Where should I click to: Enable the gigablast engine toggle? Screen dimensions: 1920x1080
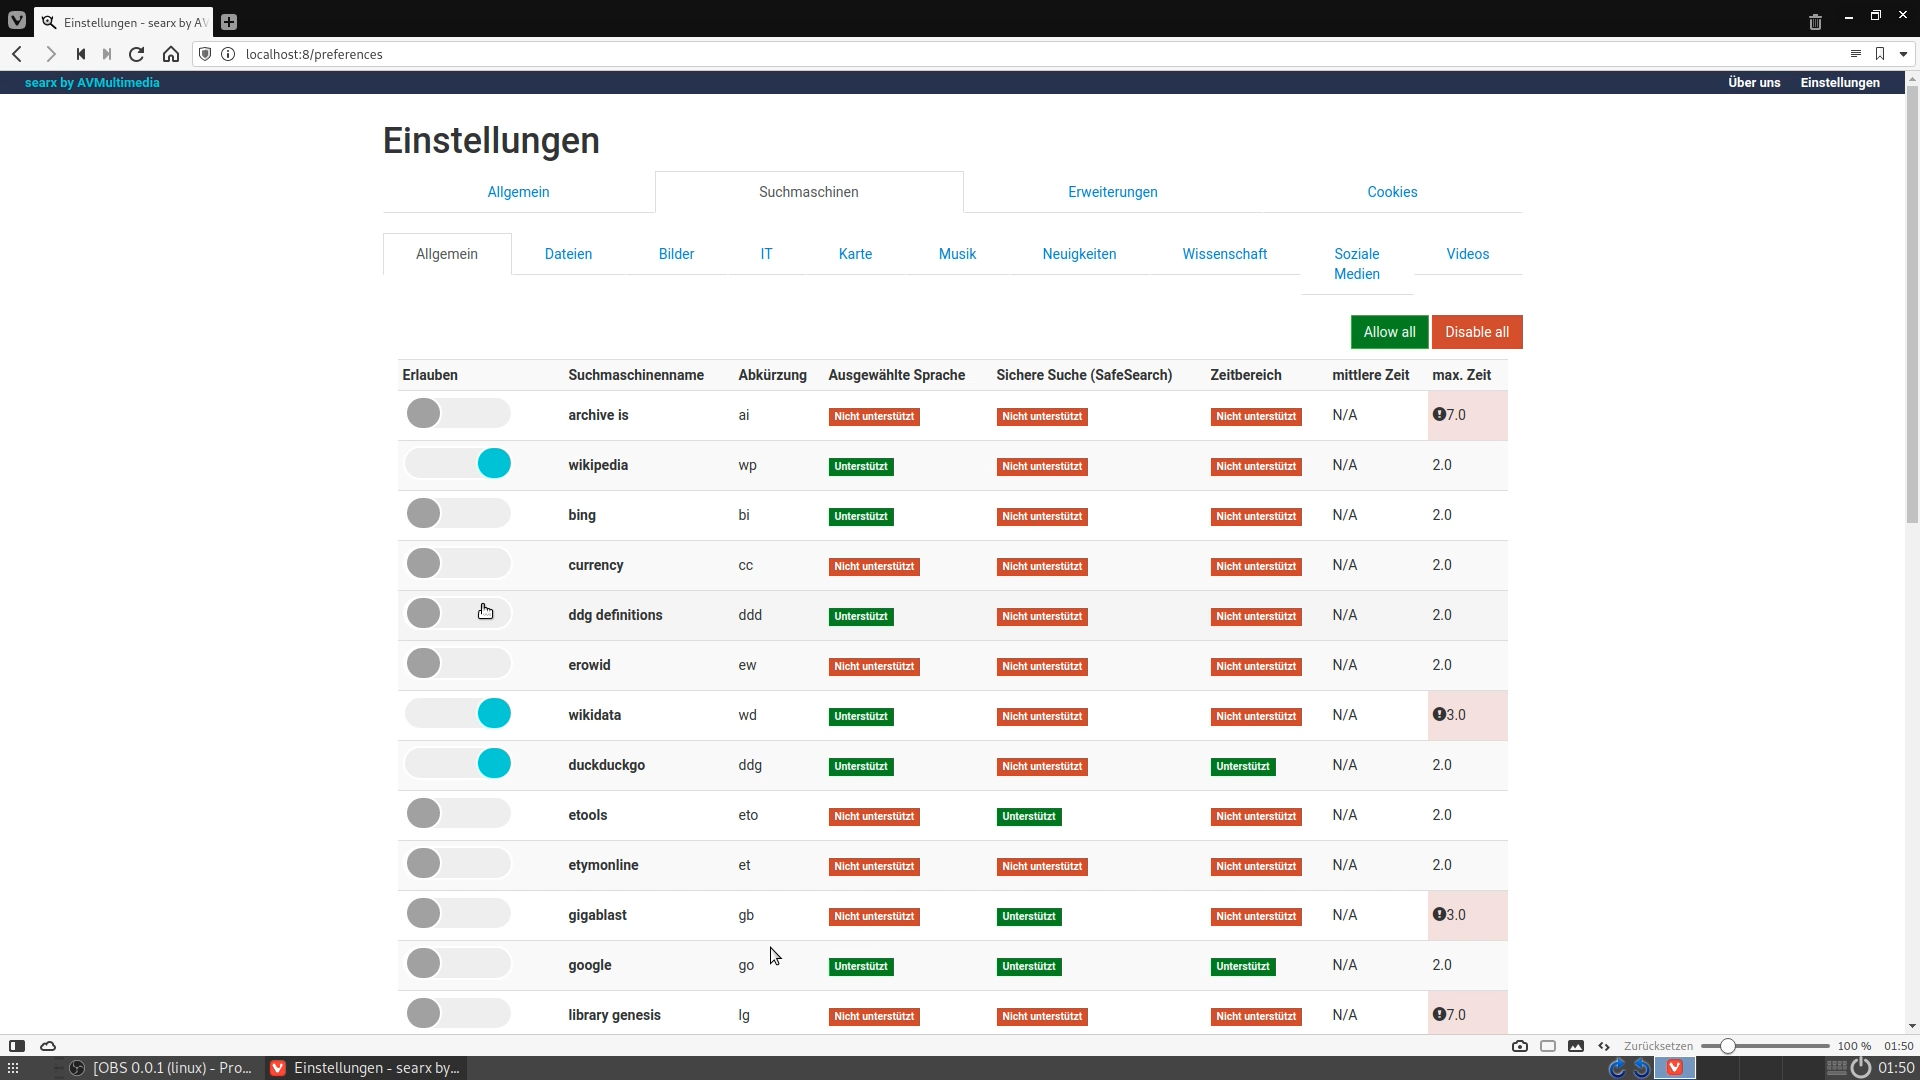[x=458, y=914]
